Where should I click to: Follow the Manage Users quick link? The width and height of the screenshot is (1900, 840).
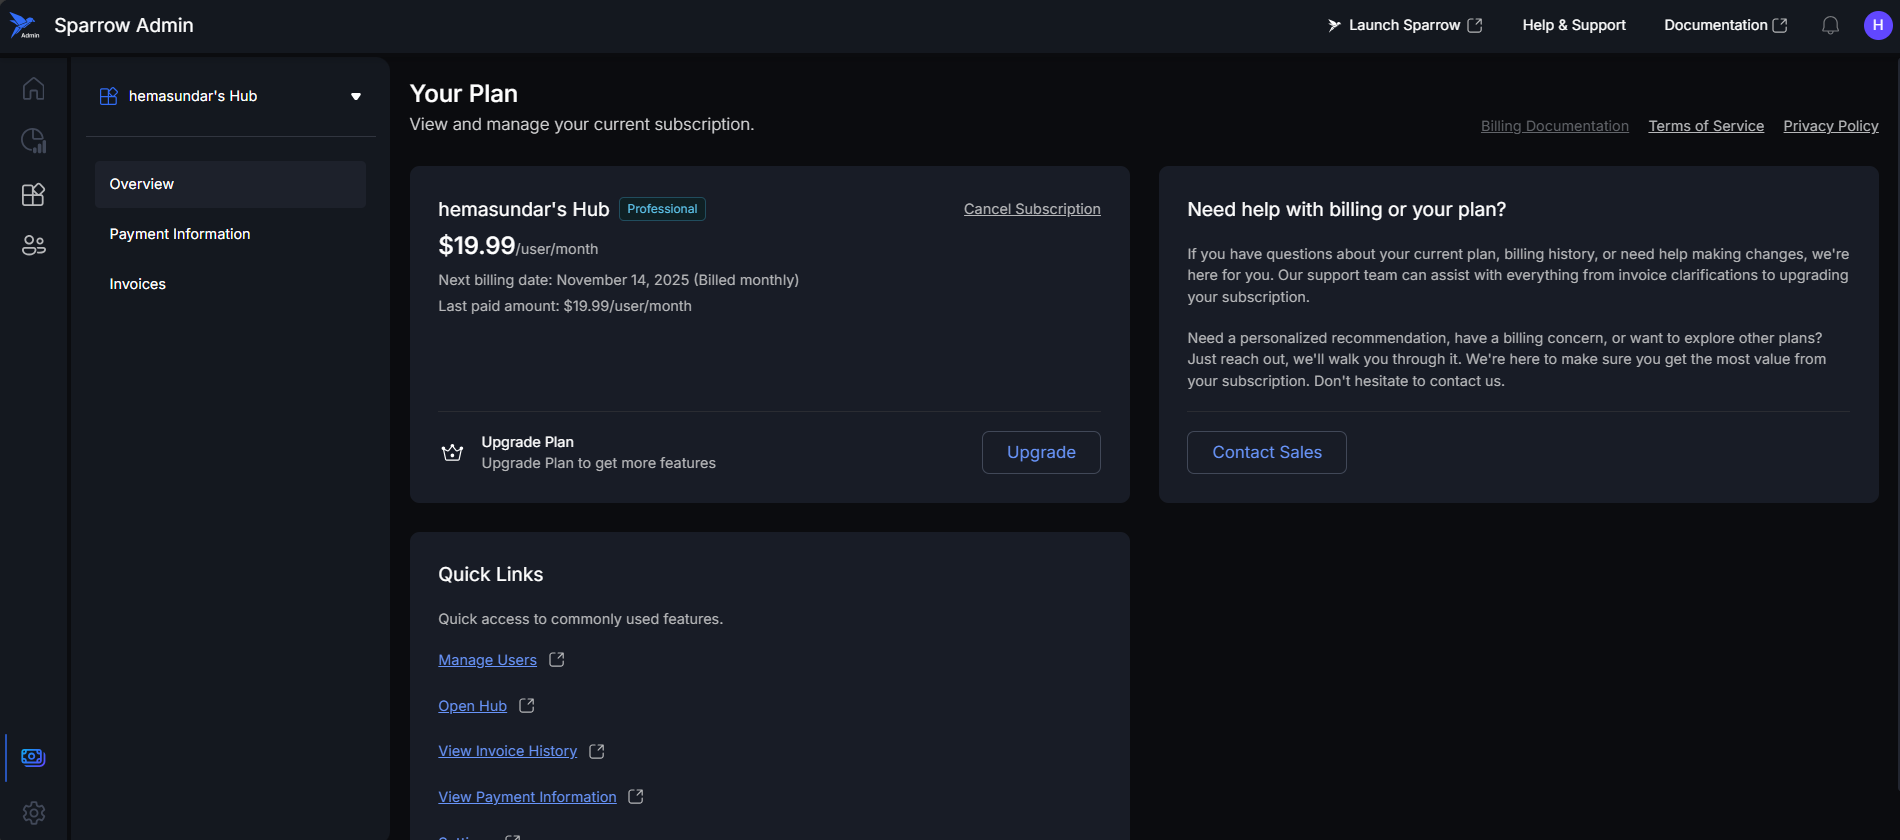click(x=487, y=660)
